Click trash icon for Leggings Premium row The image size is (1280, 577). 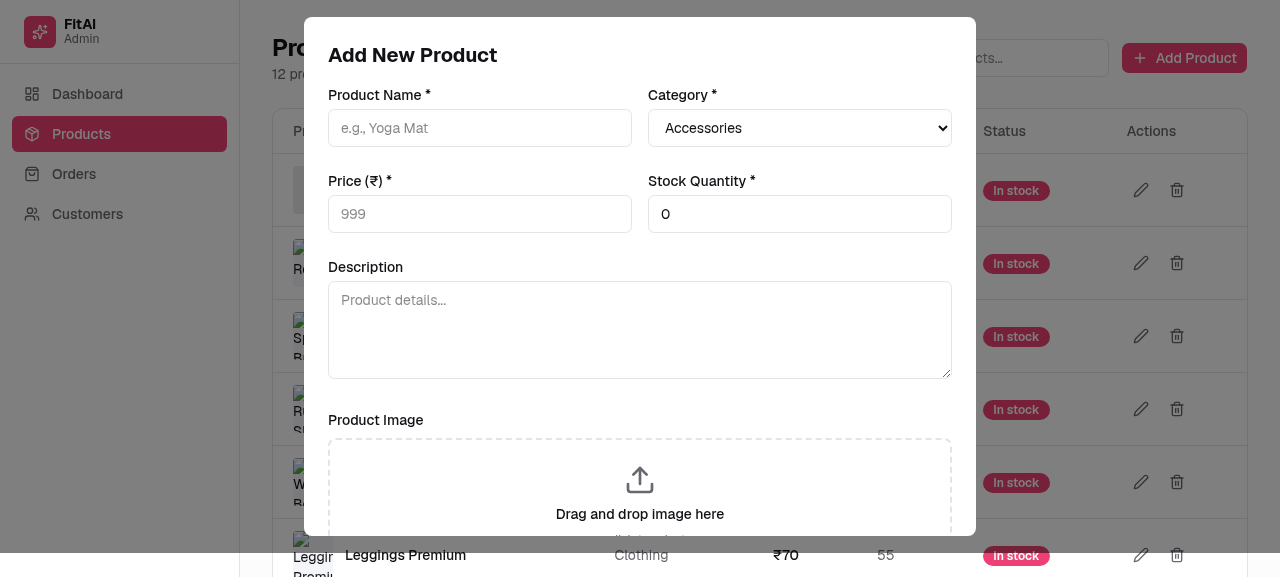[x=1177, y=555]
